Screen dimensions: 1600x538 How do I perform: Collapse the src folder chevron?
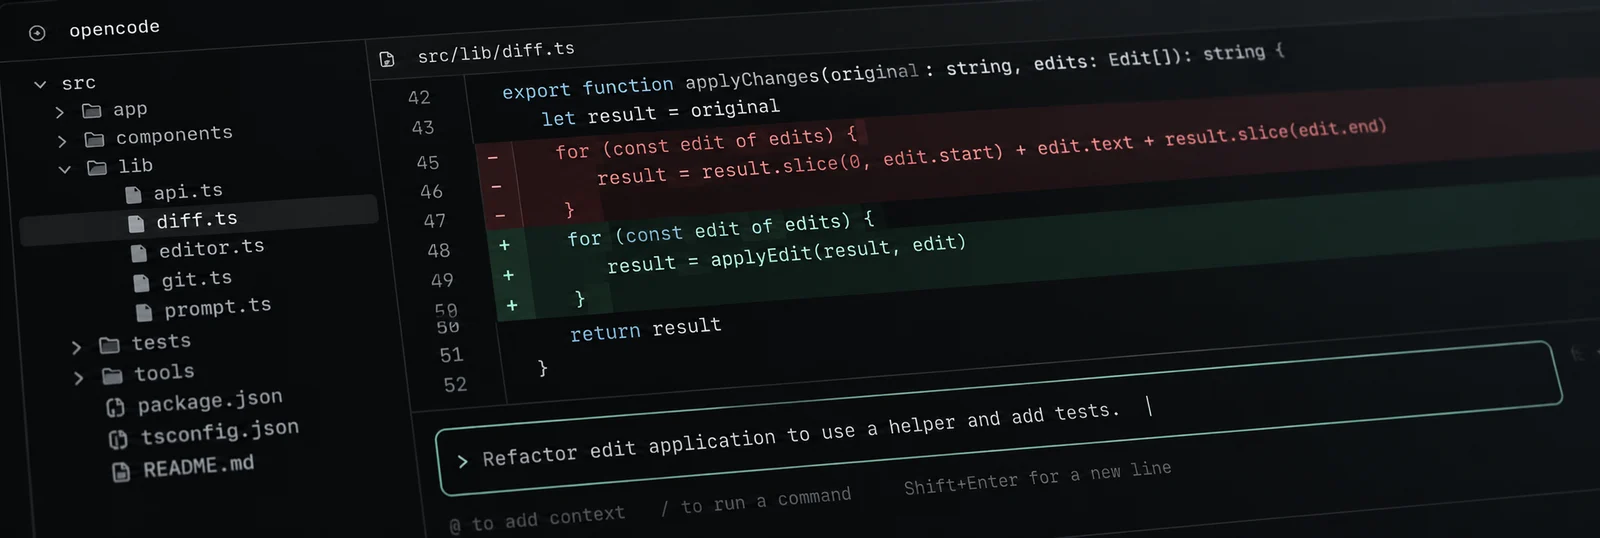pyautogui.click(x=40, y=84)
